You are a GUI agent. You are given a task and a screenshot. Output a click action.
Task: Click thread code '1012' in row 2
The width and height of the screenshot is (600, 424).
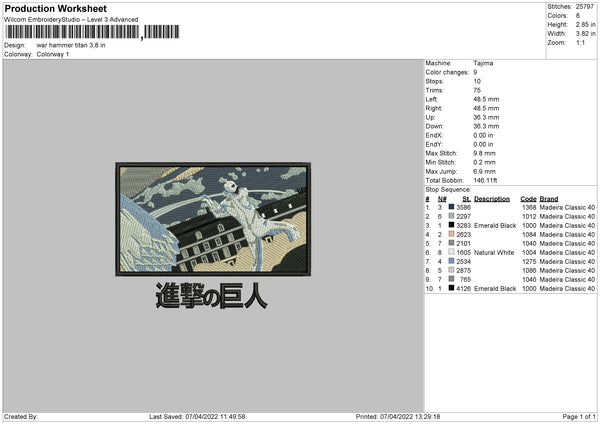pos(529,217)
